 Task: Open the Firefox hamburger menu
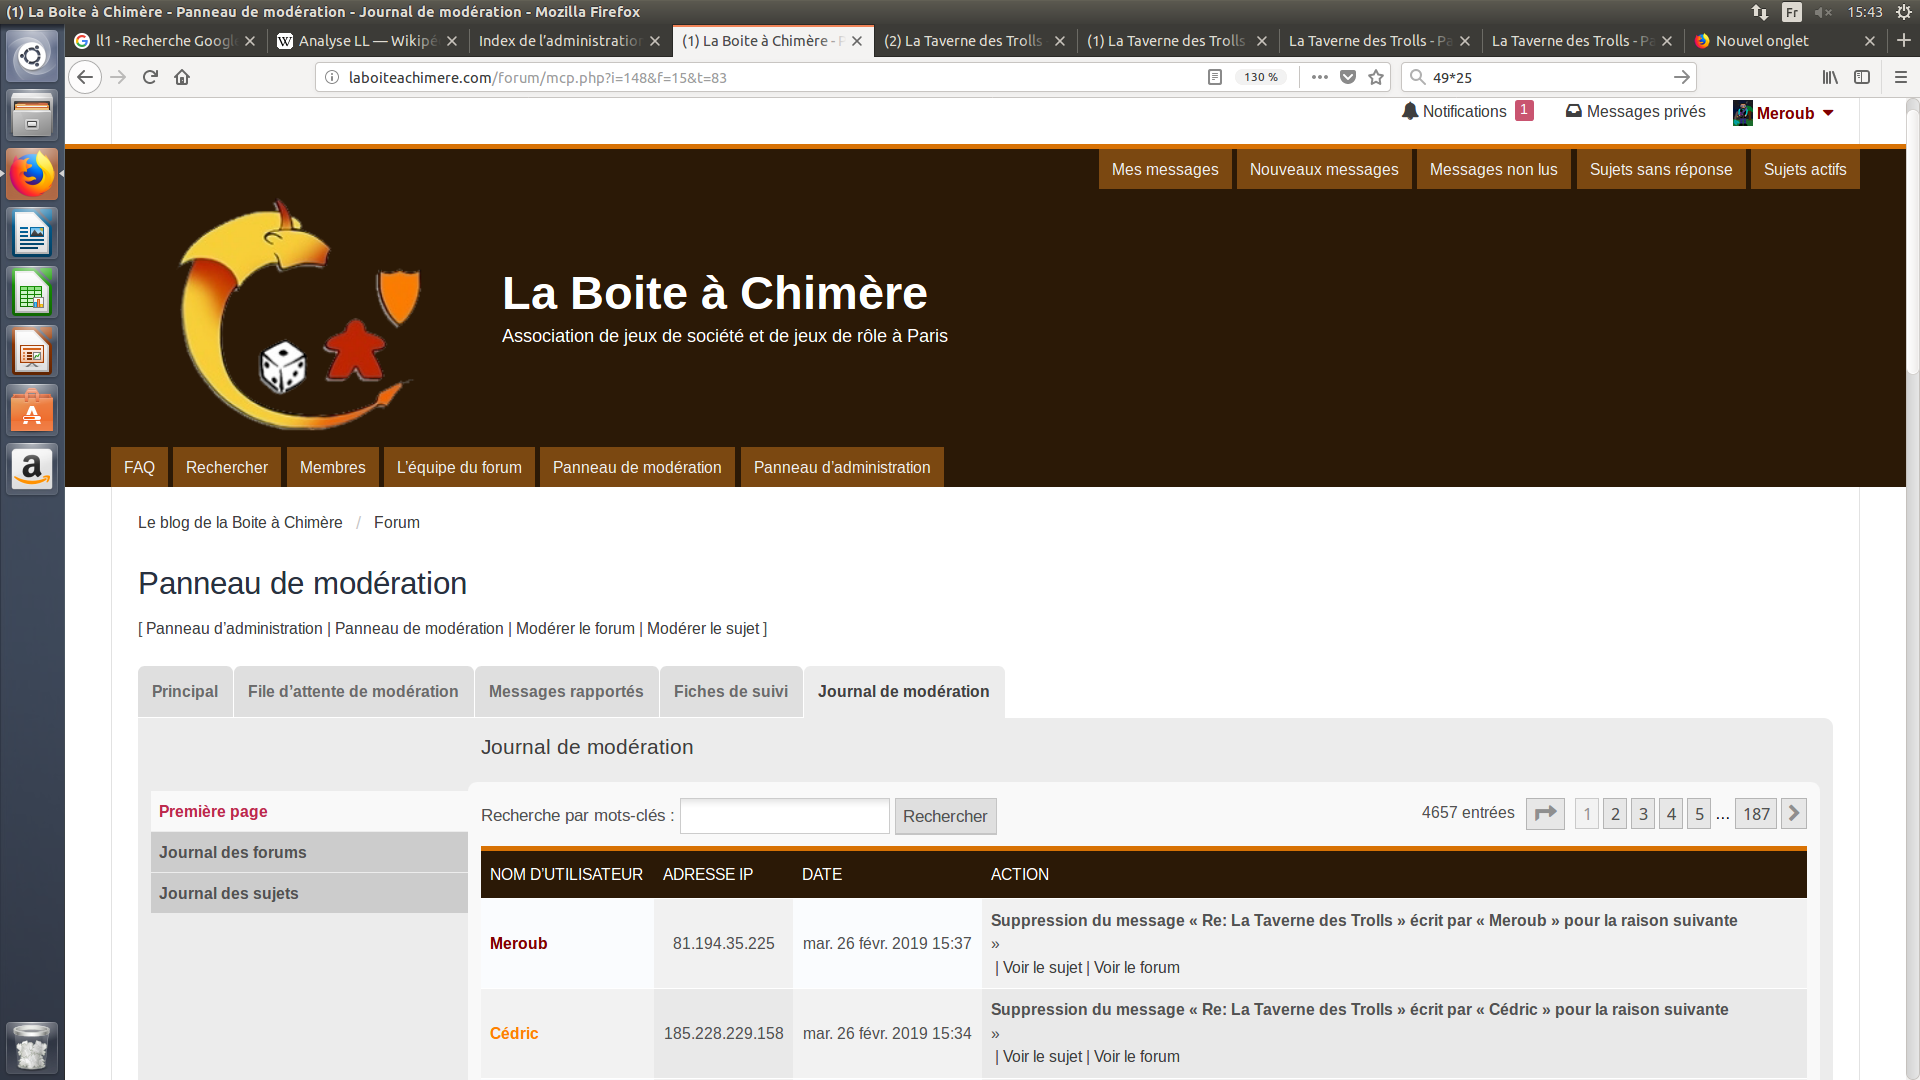1901,77
